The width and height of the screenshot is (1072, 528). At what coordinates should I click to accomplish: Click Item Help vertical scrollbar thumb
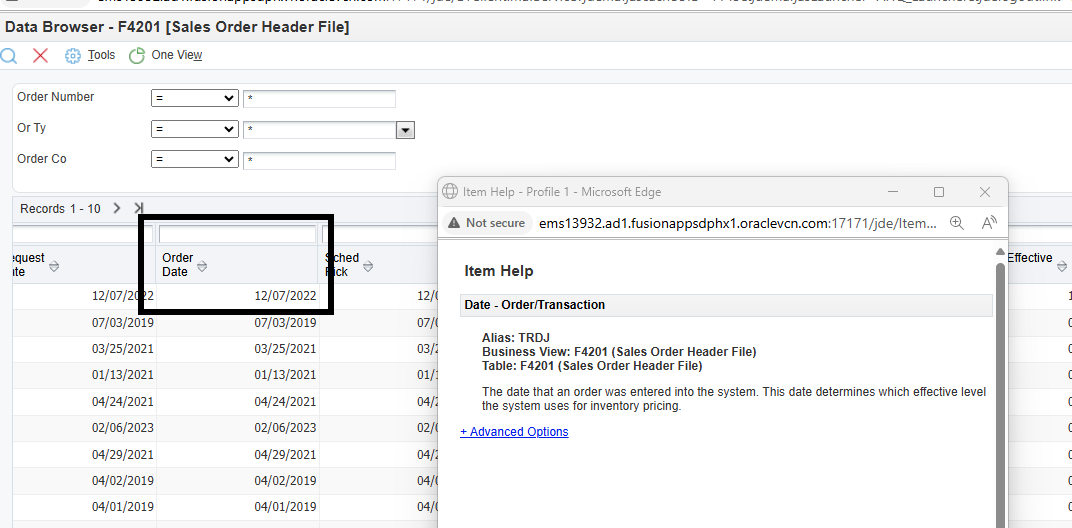coord(1000,397)
